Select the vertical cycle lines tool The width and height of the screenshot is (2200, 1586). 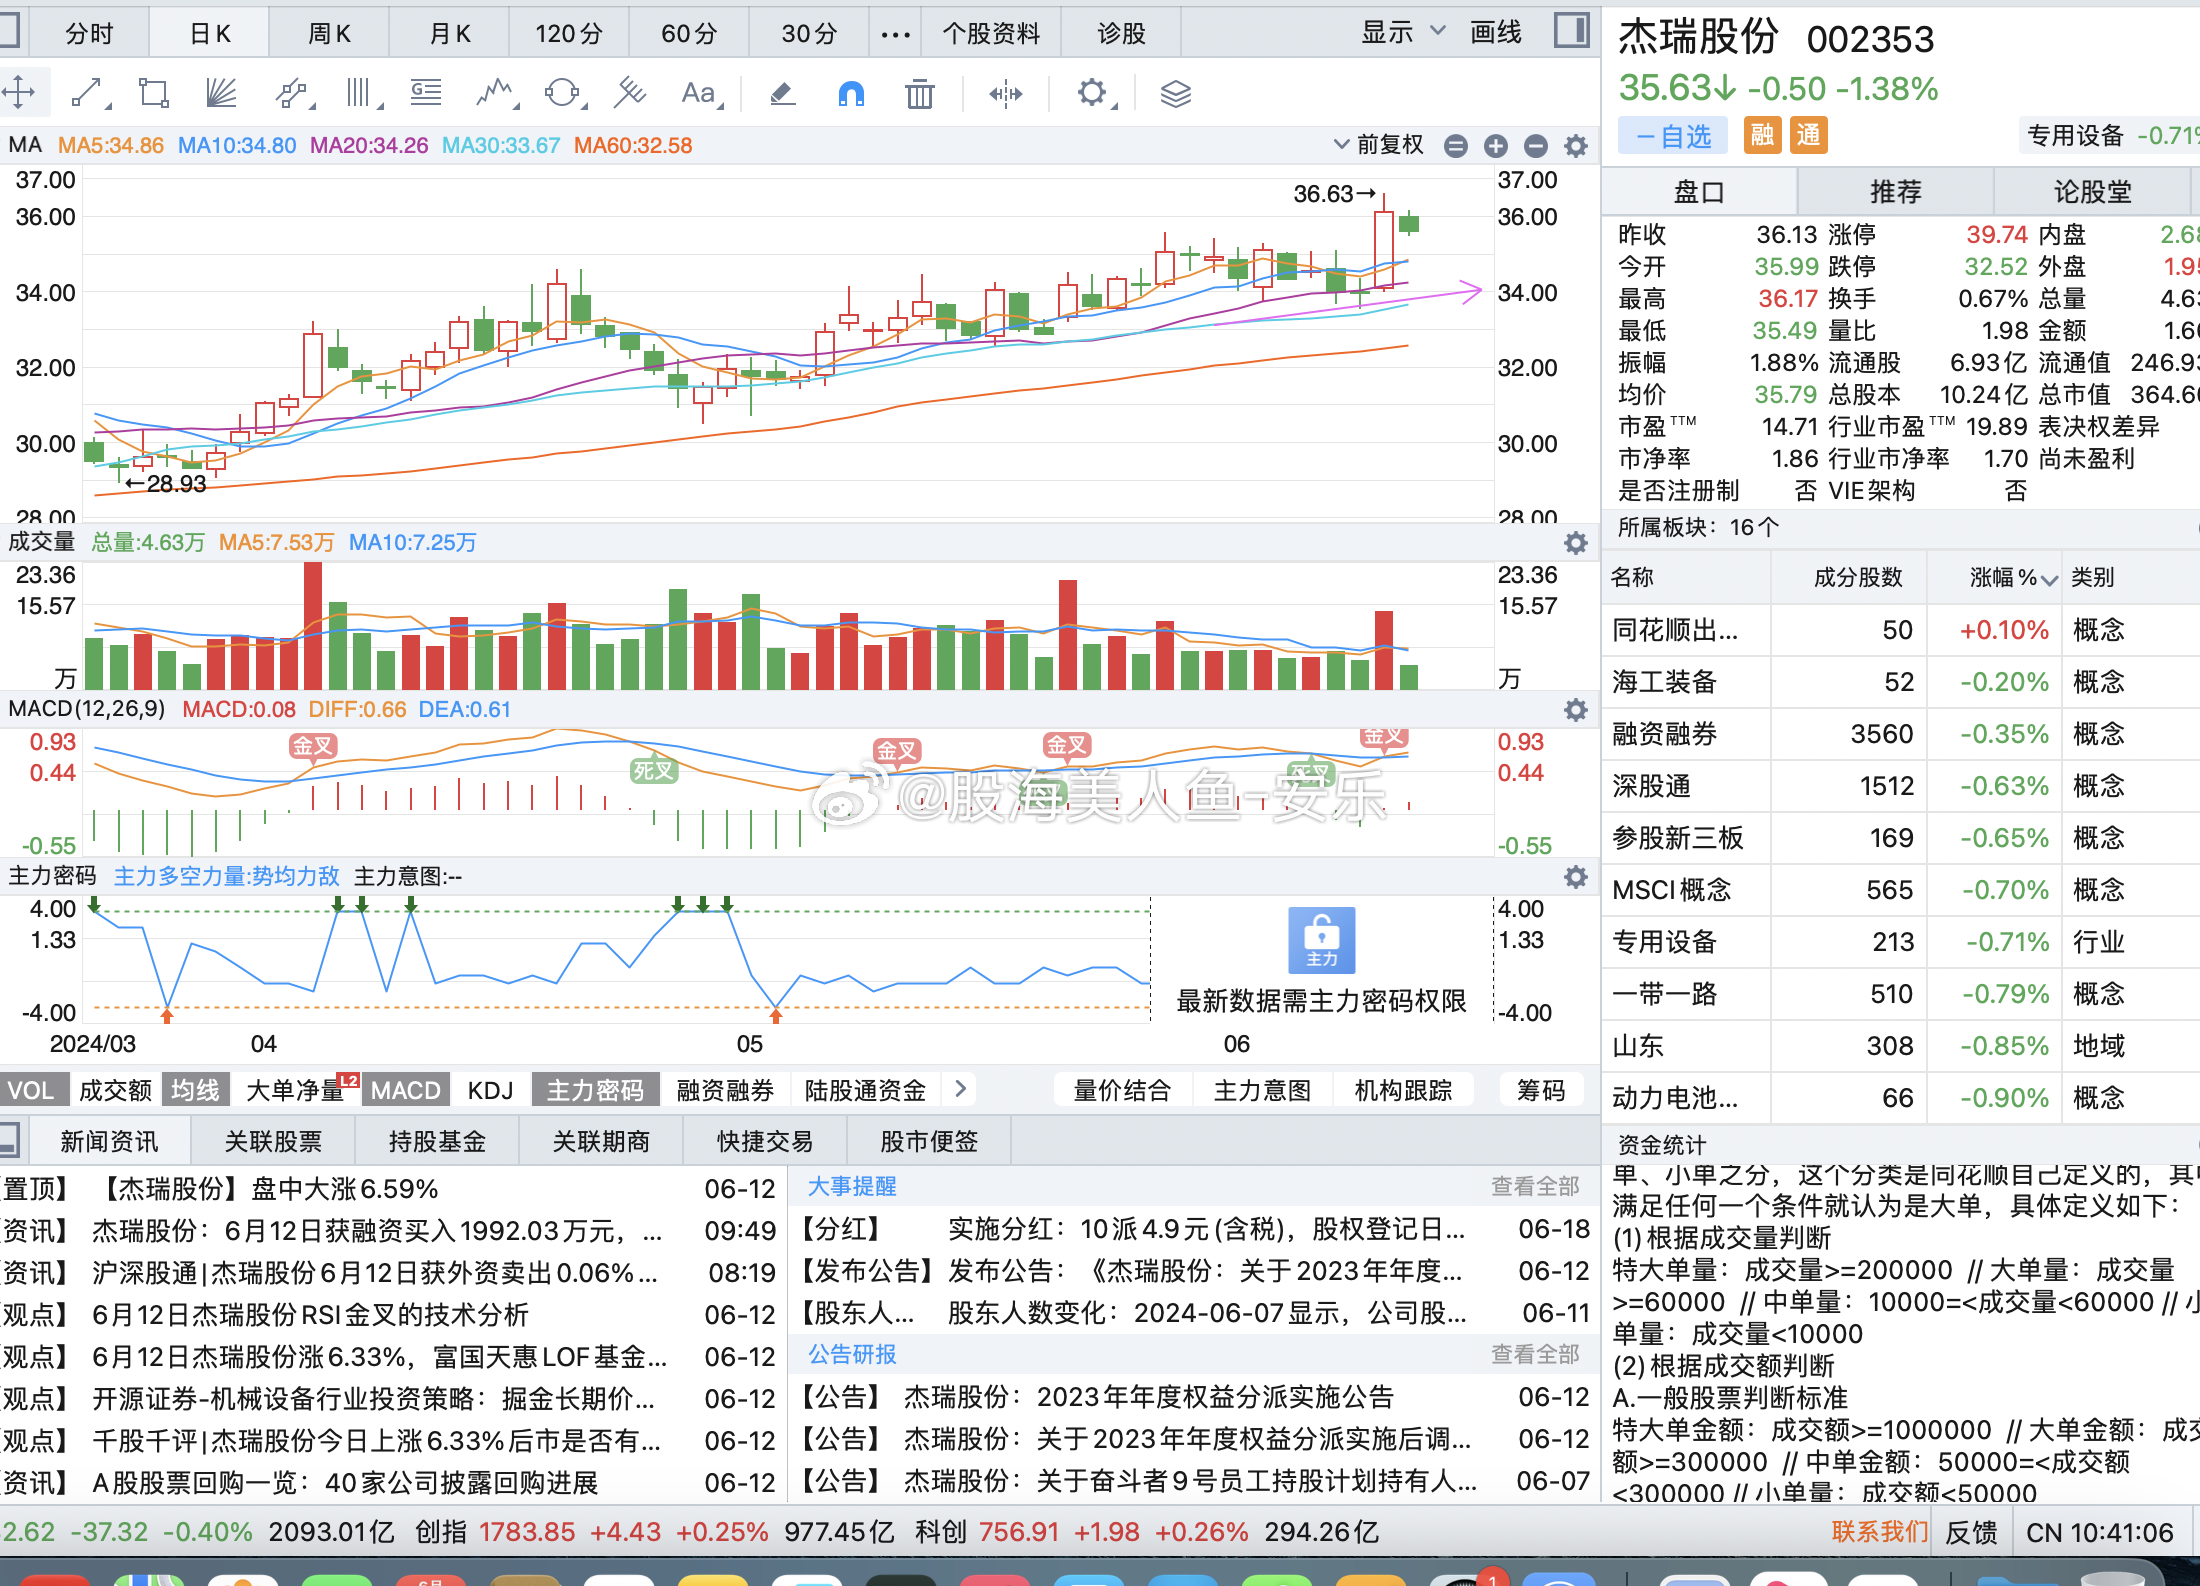tap(361, 93)
